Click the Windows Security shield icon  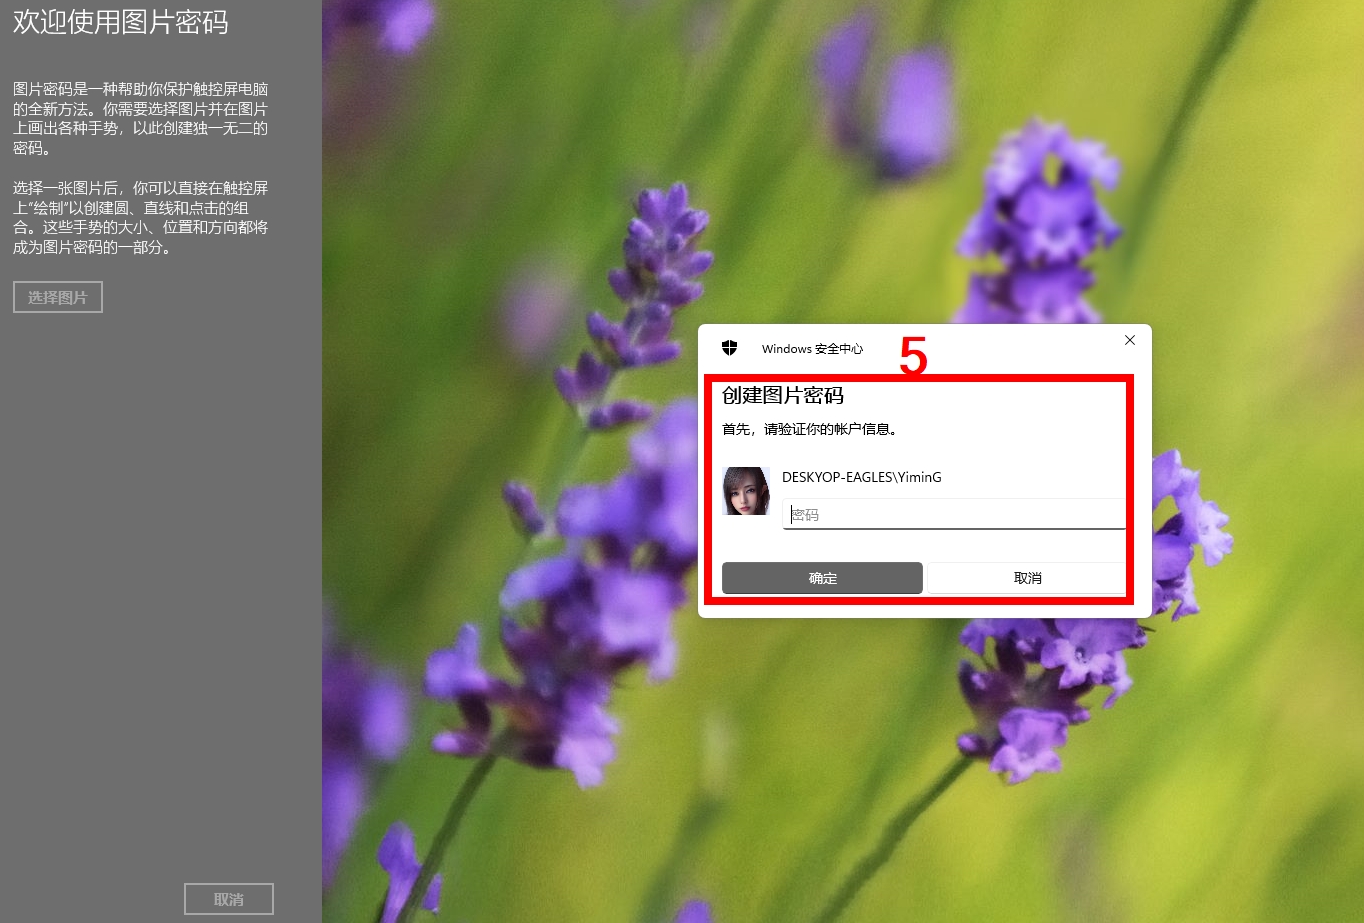[730, 348]
